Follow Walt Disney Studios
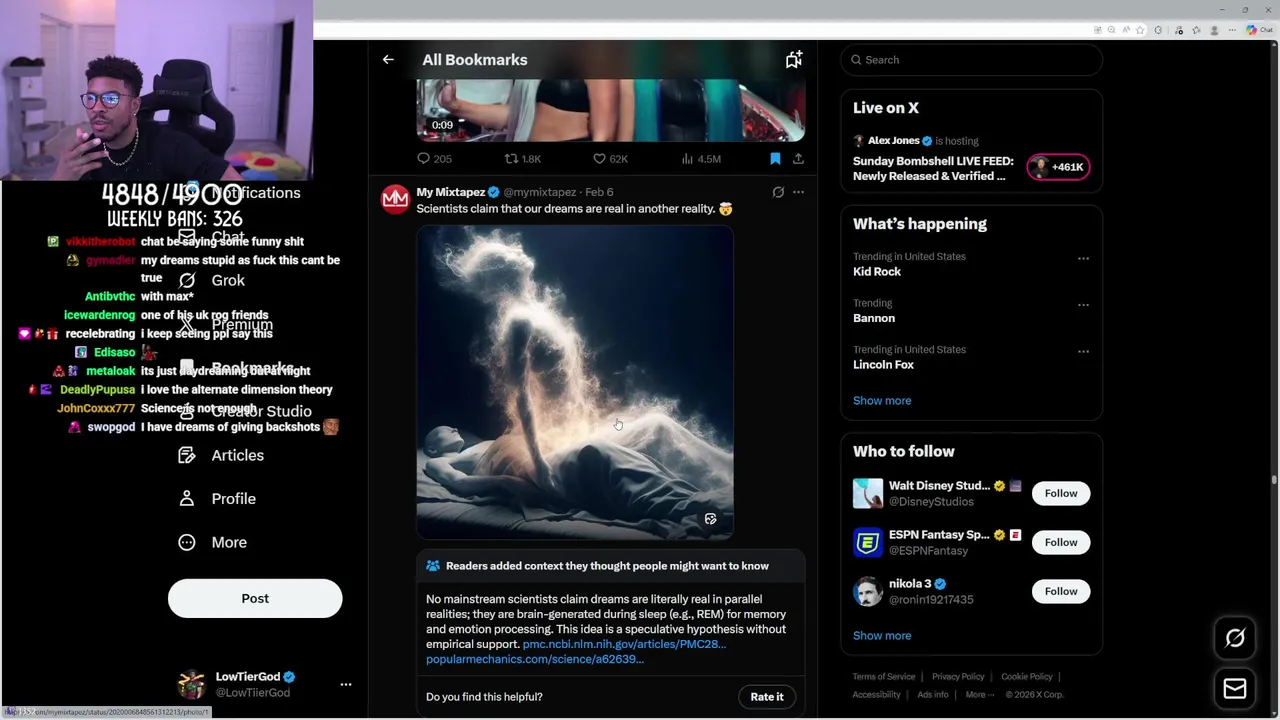Image resolution: width=1280 pixels, height=720 pixels. click(1061, 493)
